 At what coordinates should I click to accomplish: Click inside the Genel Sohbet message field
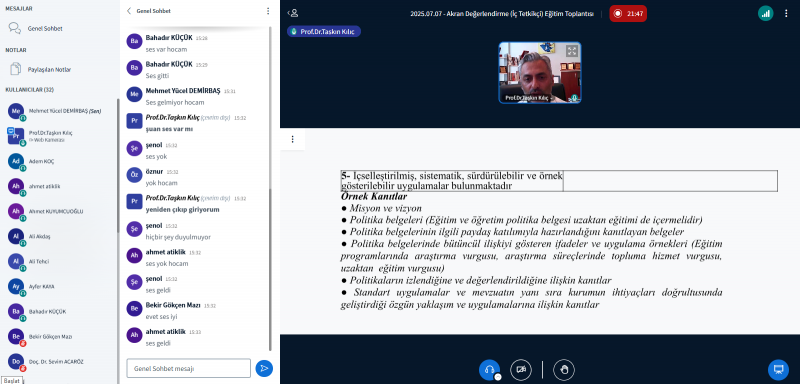(x=188, y=368)
